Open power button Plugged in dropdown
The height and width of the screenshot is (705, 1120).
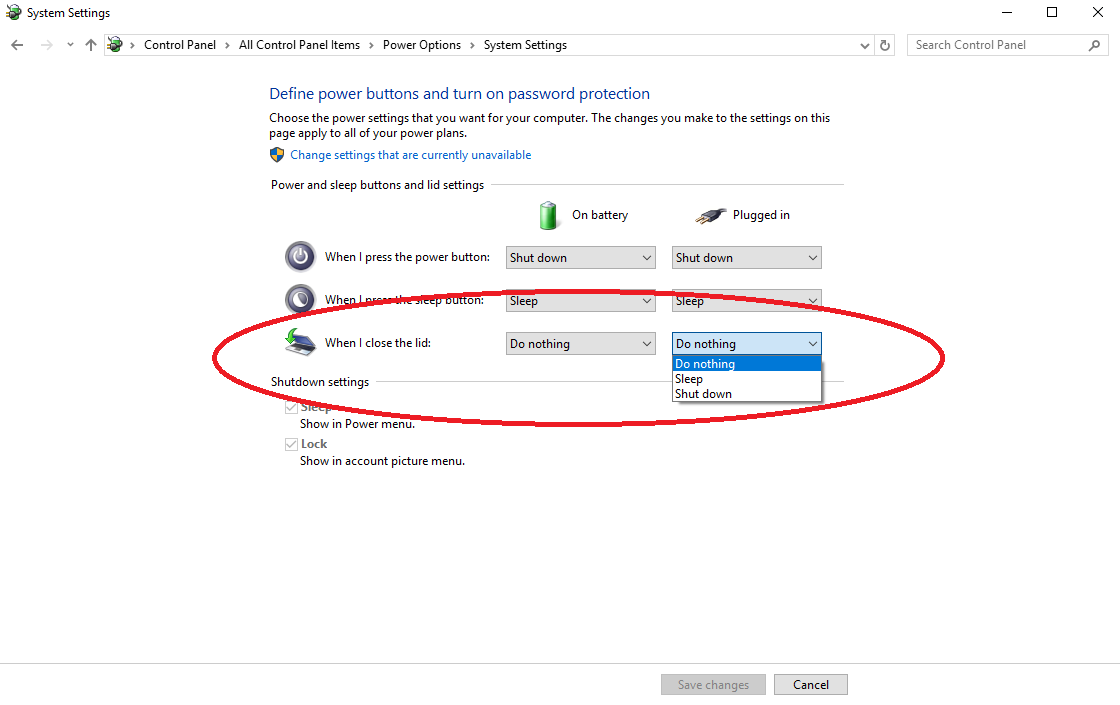pos(746,258)
